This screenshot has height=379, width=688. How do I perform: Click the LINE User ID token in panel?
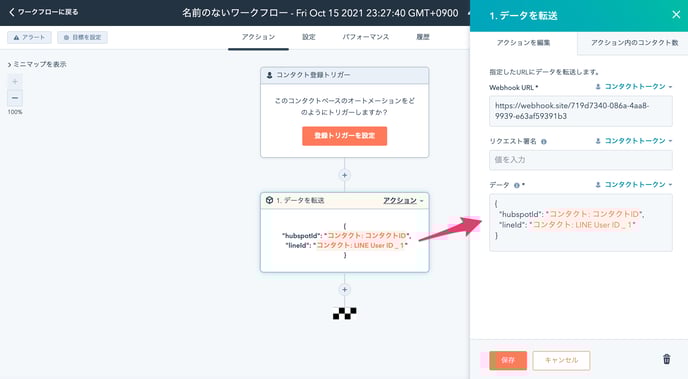[582, 225]
